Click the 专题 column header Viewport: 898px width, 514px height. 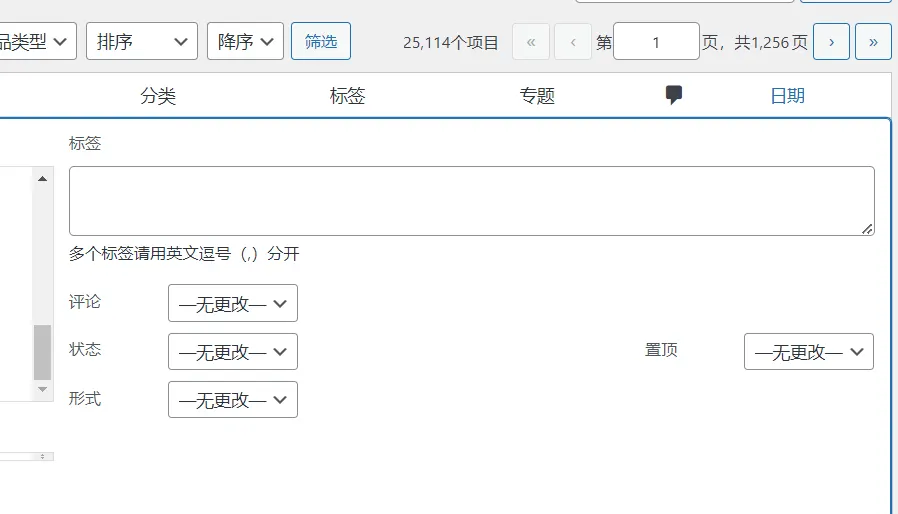click(537, 96)
